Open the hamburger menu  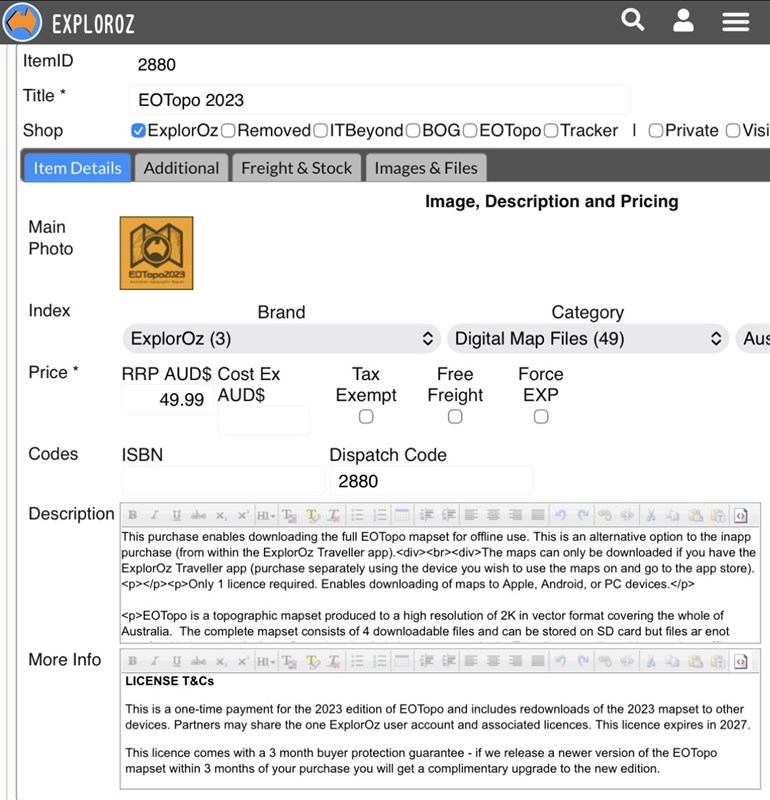[x=736, y=21]
